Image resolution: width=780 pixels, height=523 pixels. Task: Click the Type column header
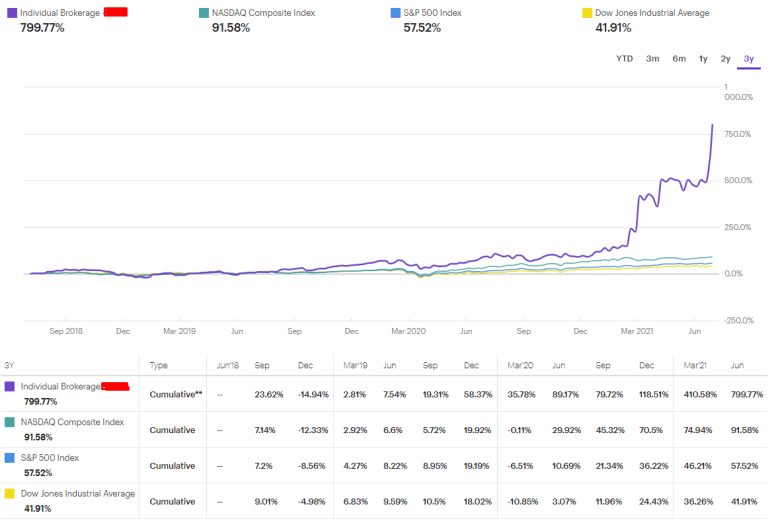tap(158, 365)
